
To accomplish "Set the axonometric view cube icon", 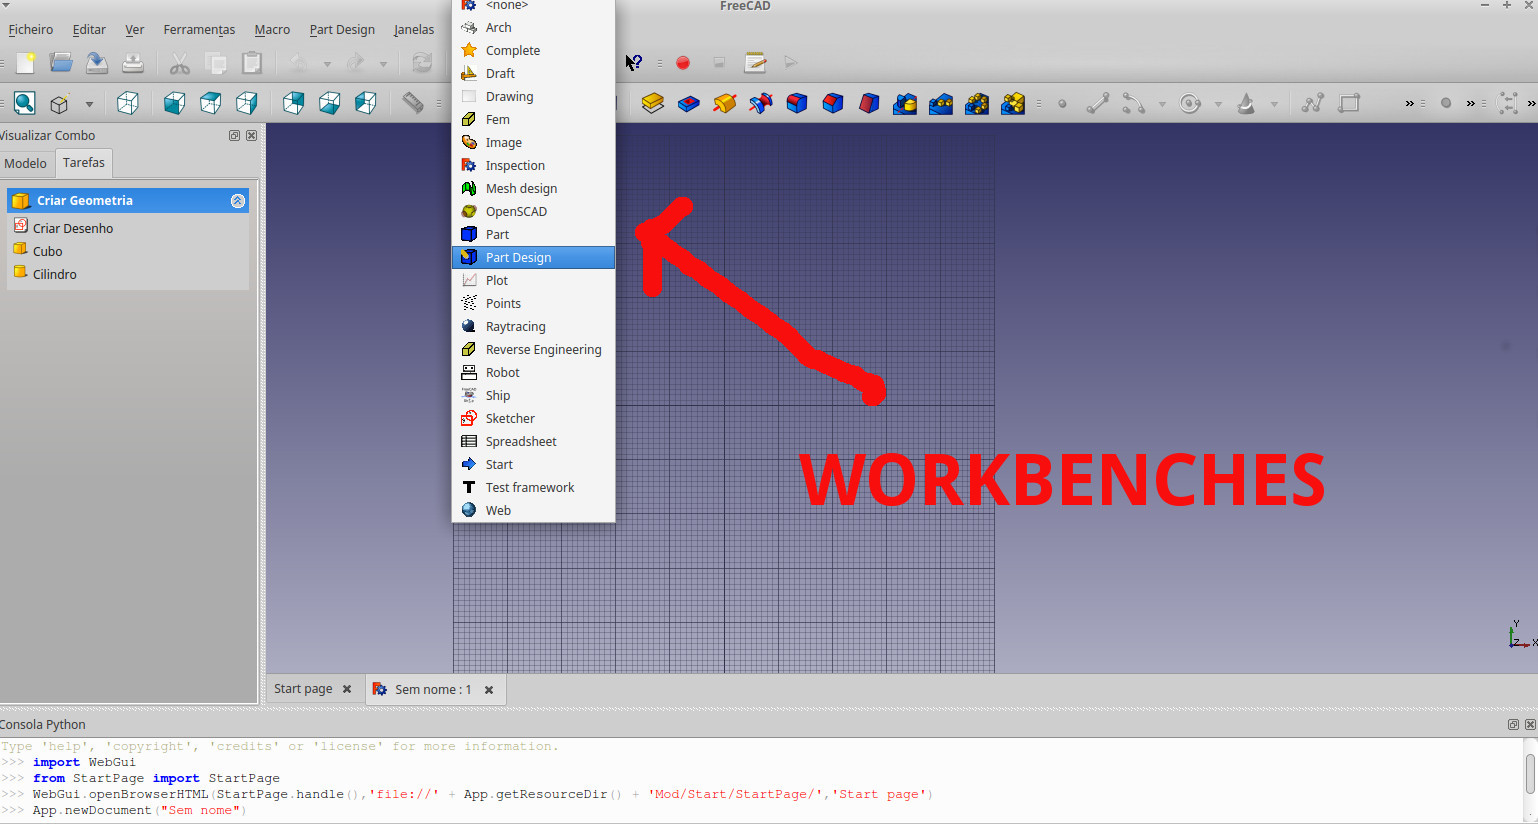I will [x=127, y=103].
